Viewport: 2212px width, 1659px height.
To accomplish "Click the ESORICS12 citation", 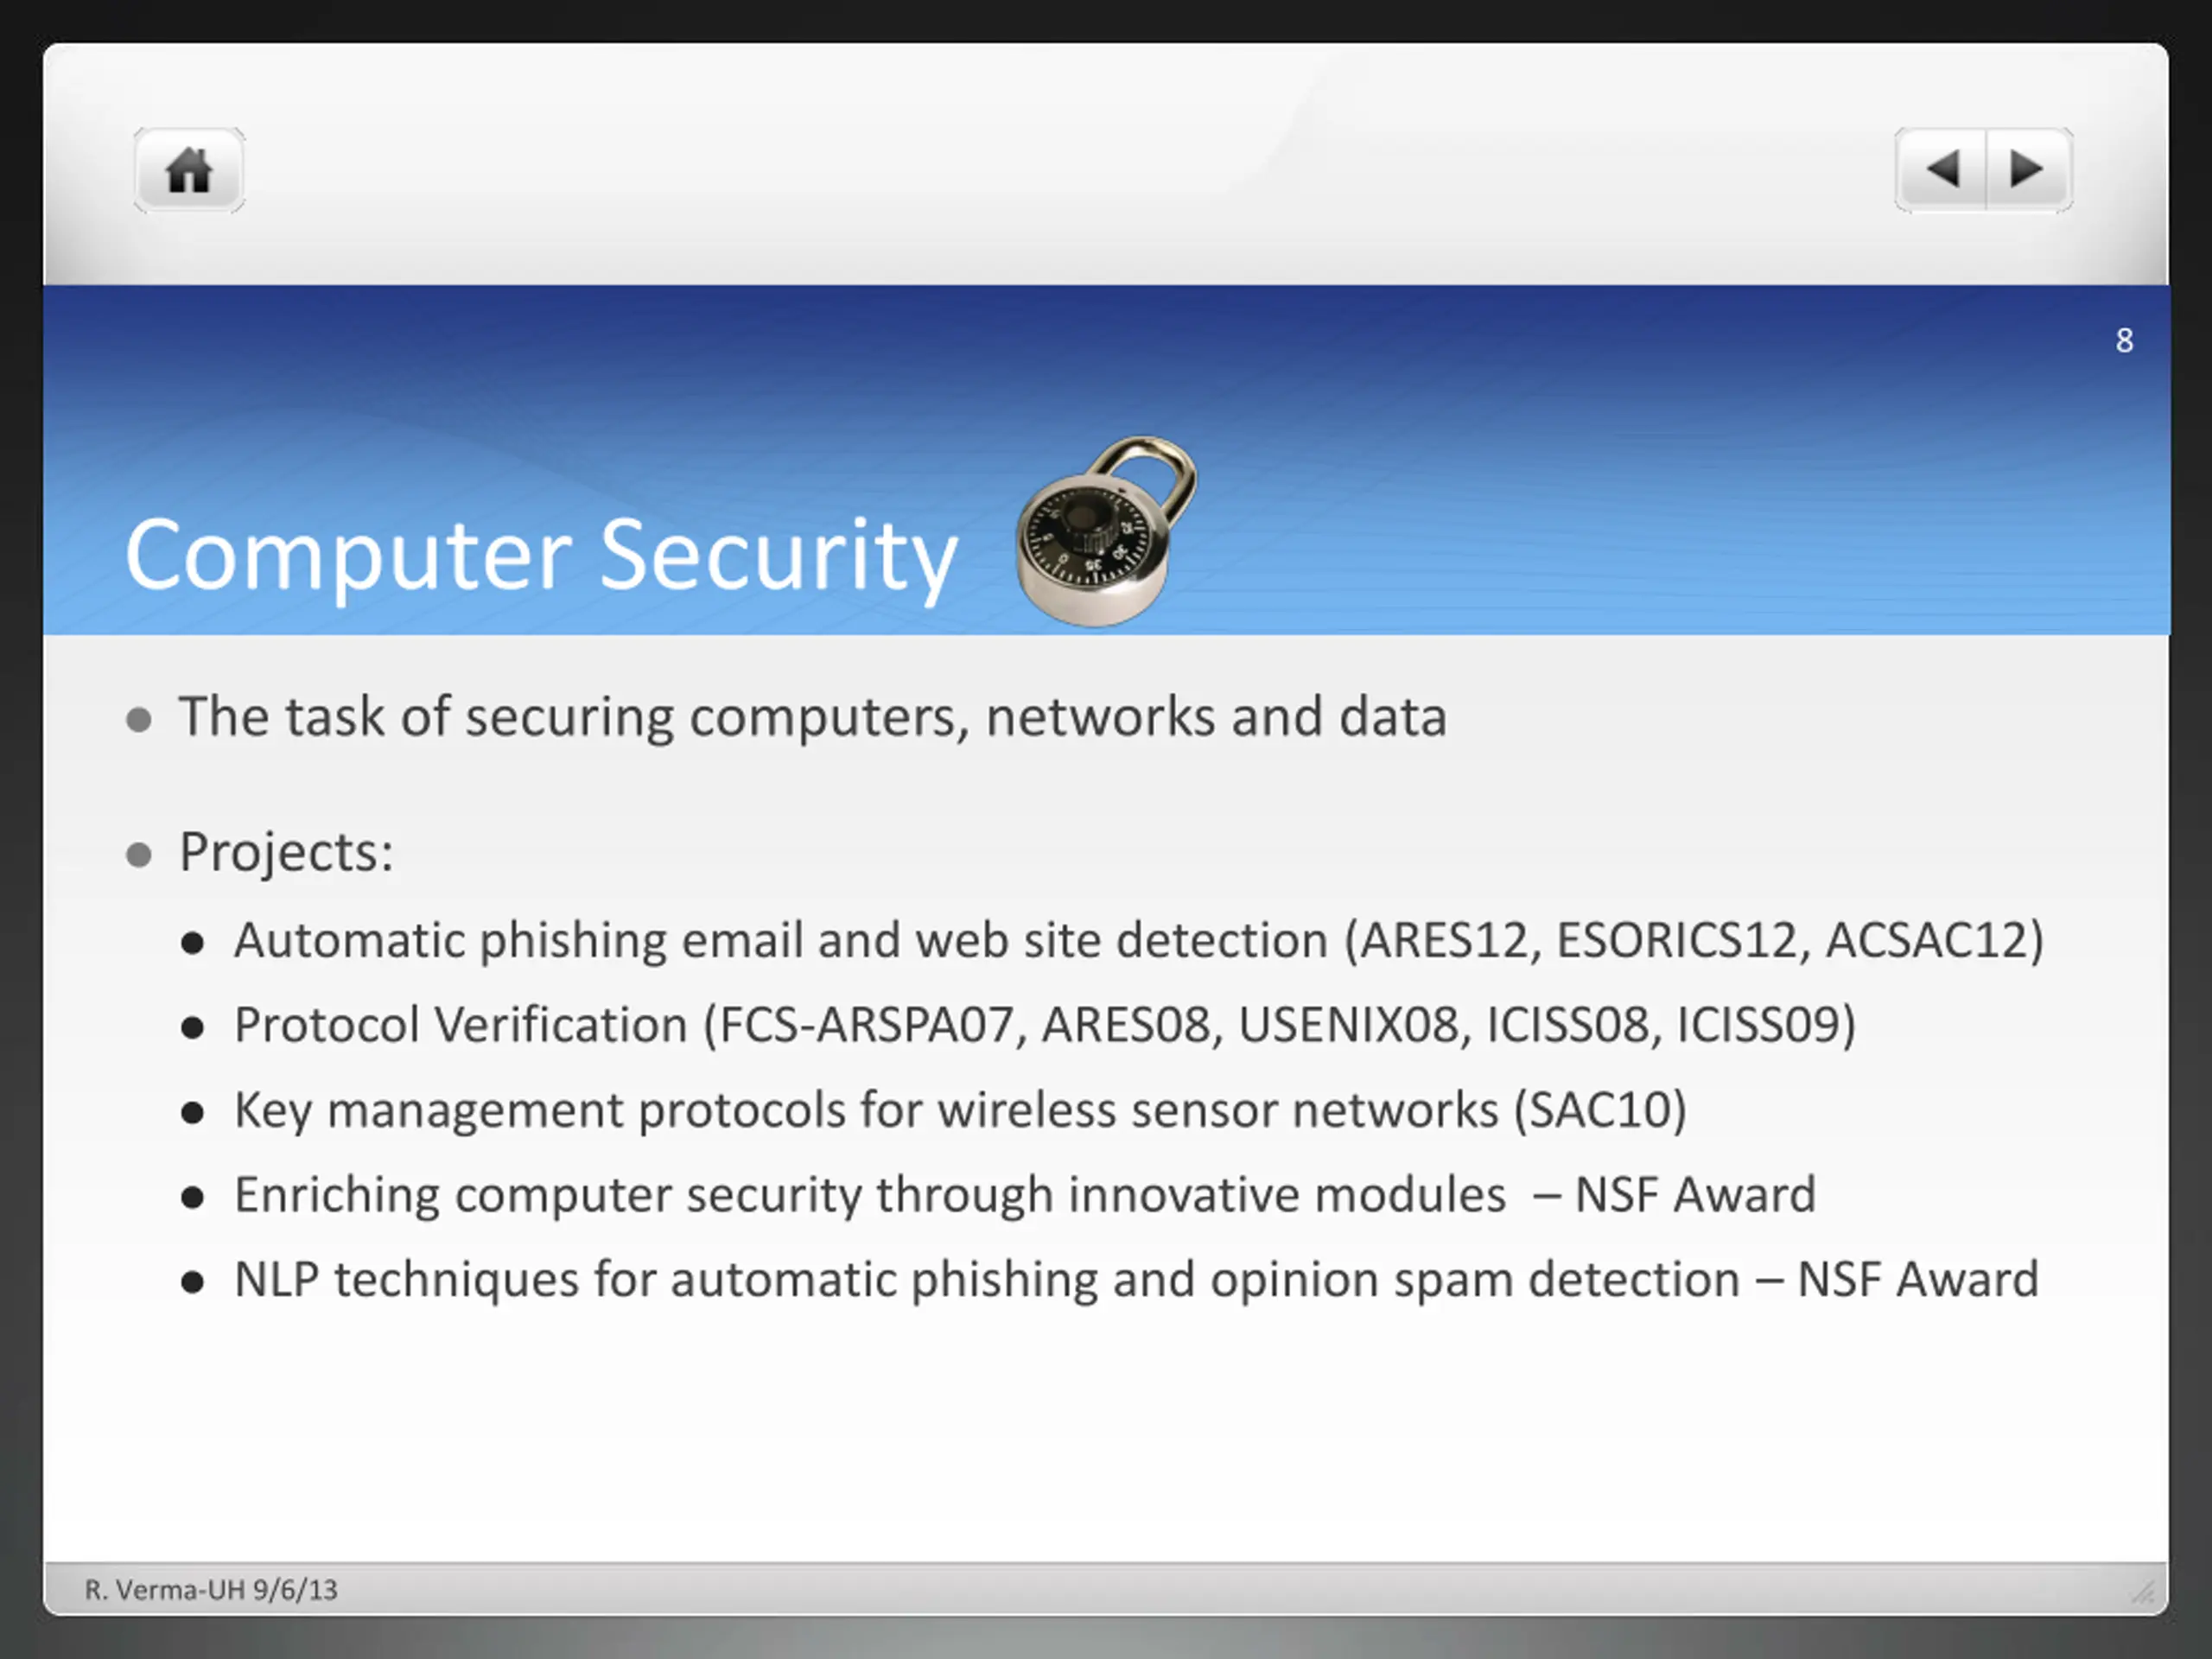I will point(1676,941).
